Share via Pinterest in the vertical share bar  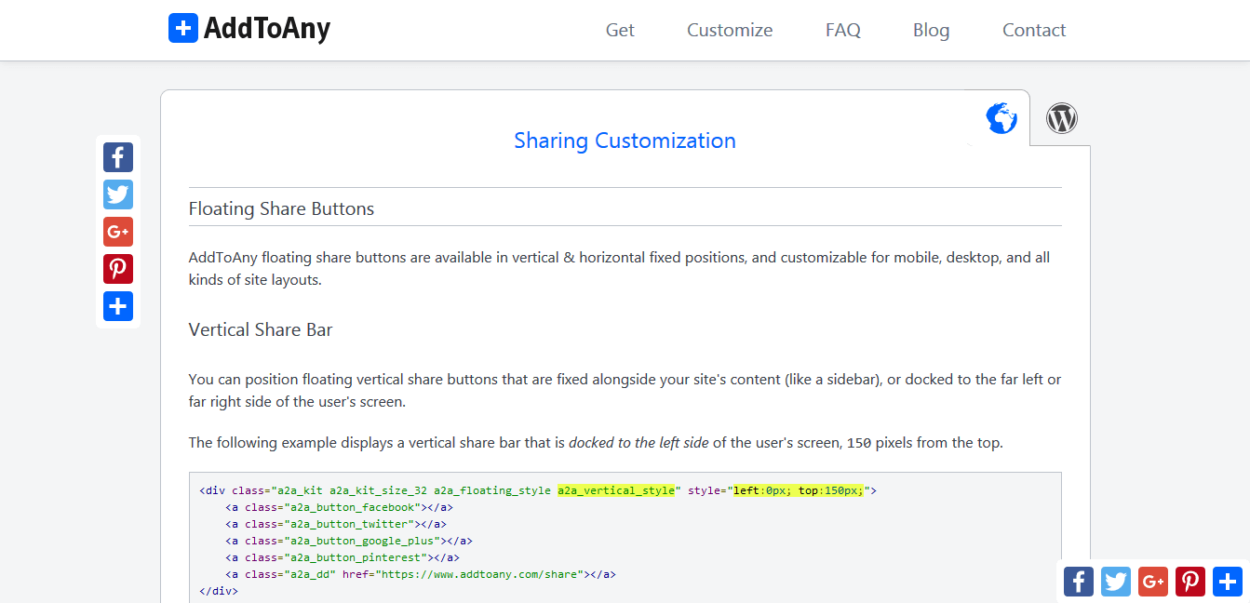(118, 269)
